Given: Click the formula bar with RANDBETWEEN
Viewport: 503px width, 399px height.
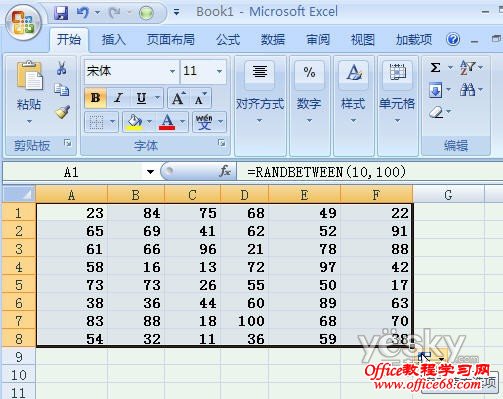Looking at the screenshot, I should click(369, 172).
